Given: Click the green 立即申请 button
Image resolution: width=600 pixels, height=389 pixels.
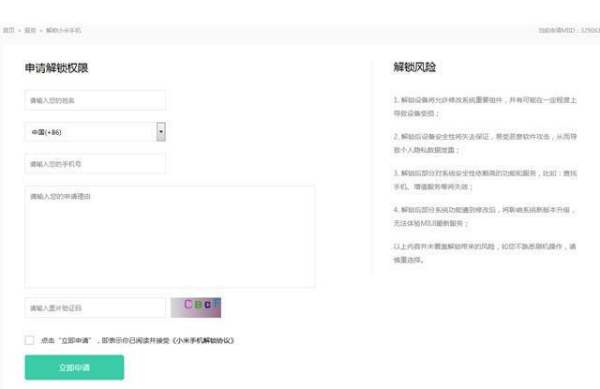Looking at the screenshot, I should click(x=74, y=367).
